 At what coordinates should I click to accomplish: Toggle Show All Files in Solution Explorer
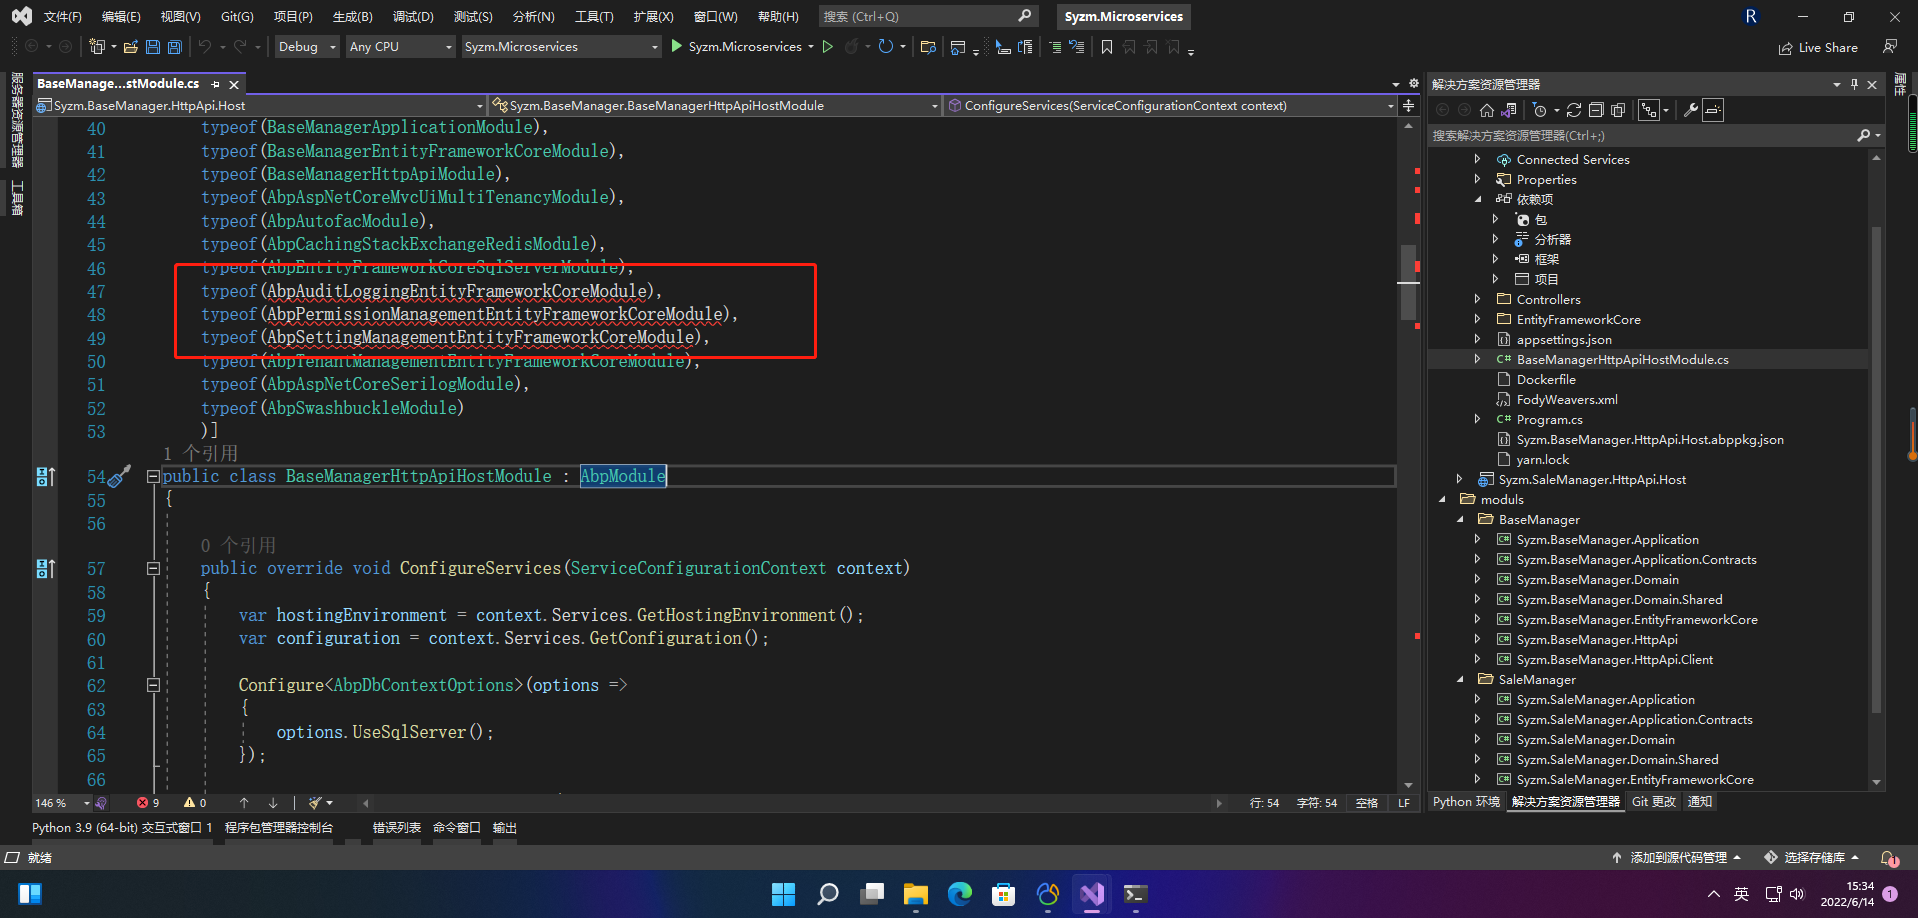1618,111
